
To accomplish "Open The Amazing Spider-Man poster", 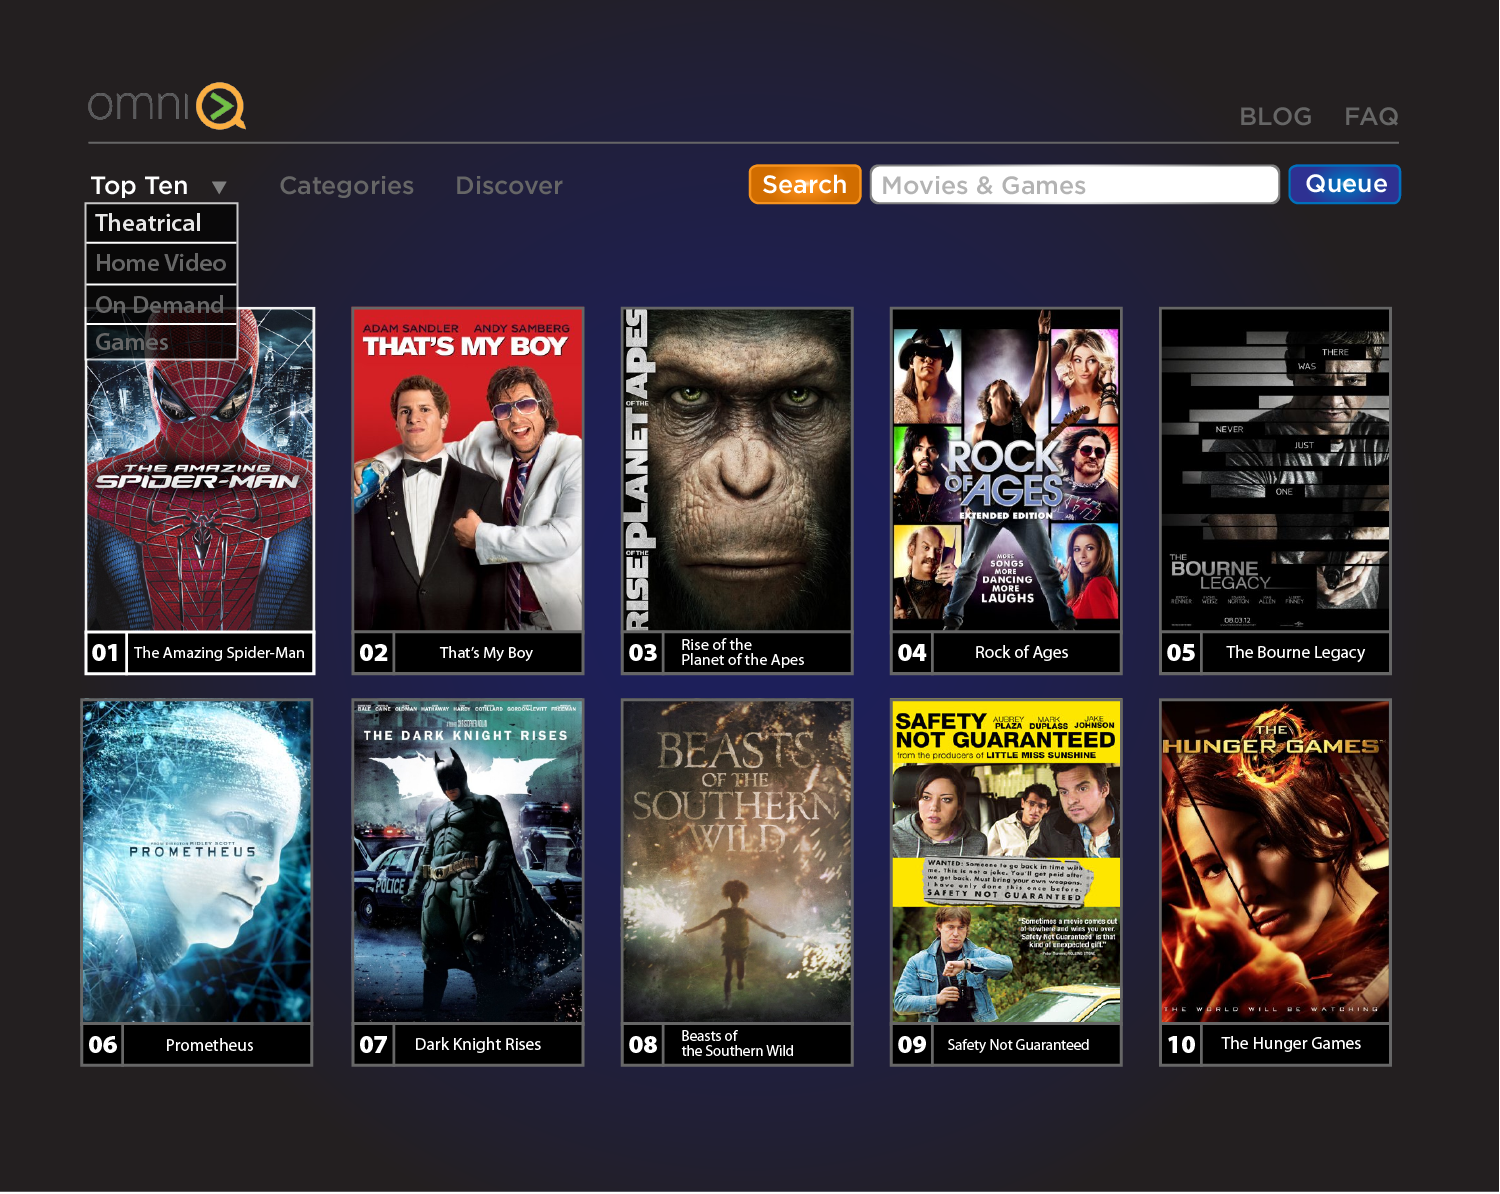I will (x=200, y=470).
